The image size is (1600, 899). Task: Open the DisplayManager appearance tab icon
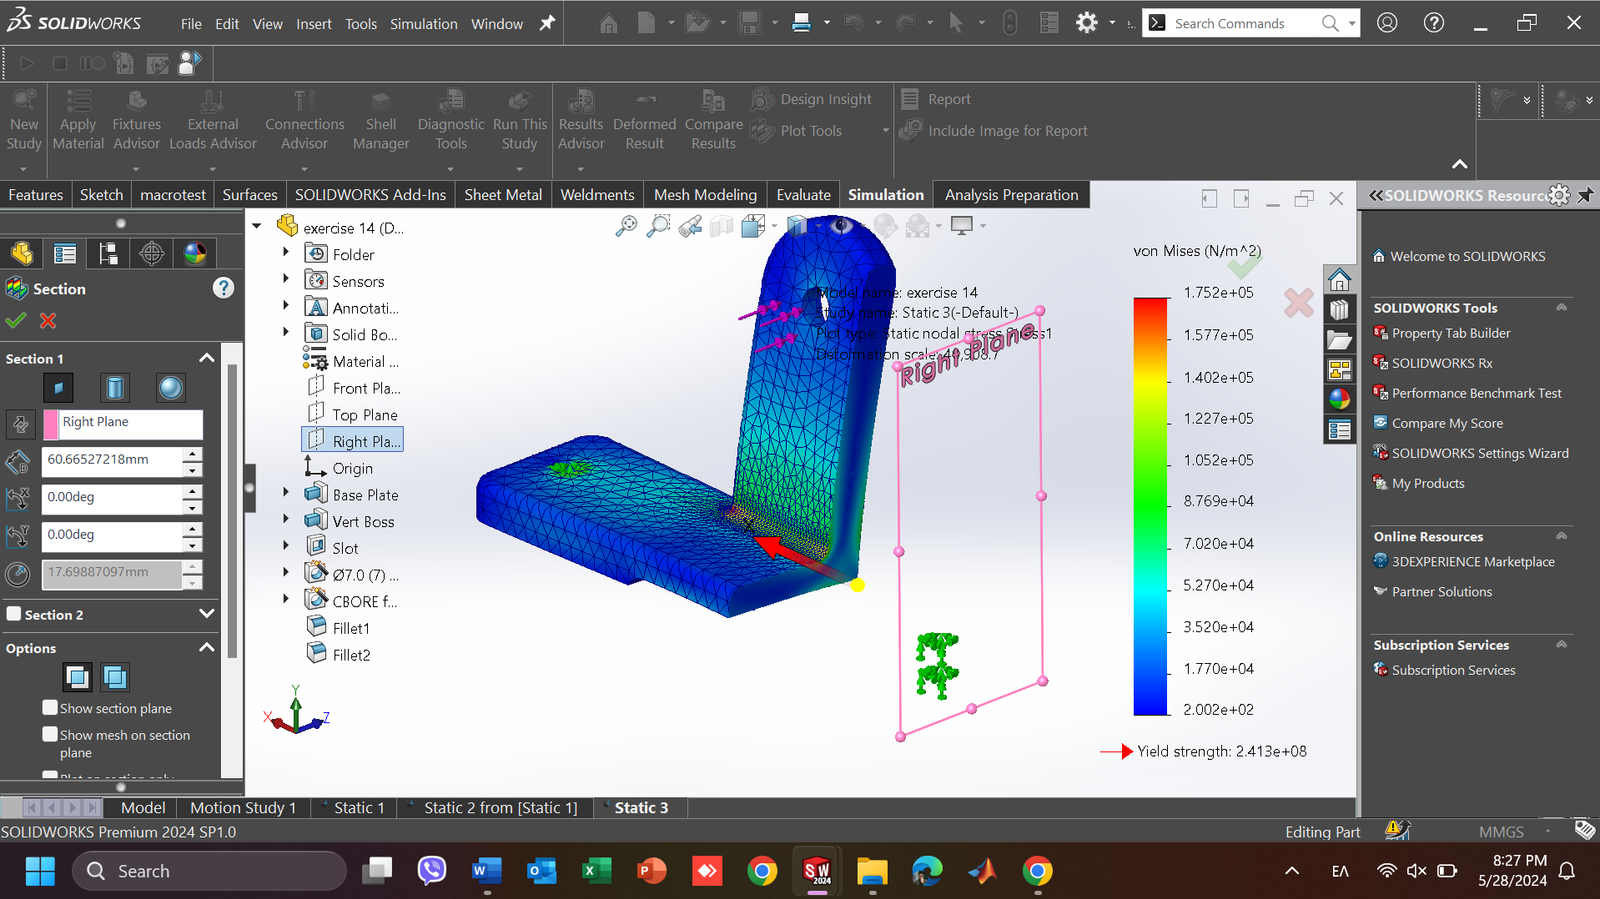(195, 254)
